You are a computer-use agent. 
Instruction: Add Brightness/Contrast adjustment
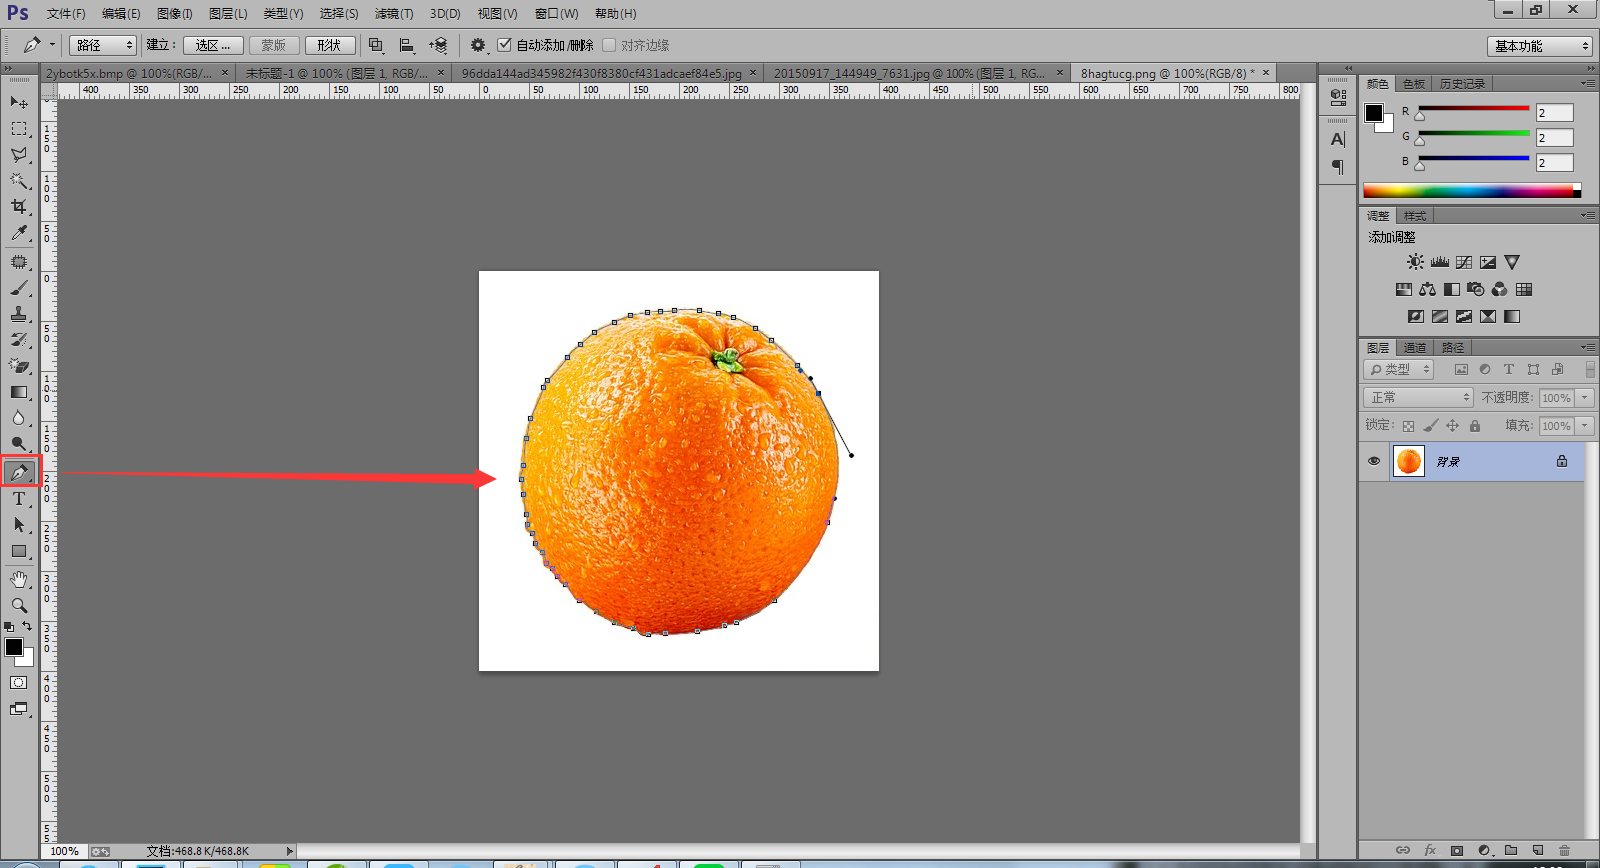(1415, 262)
